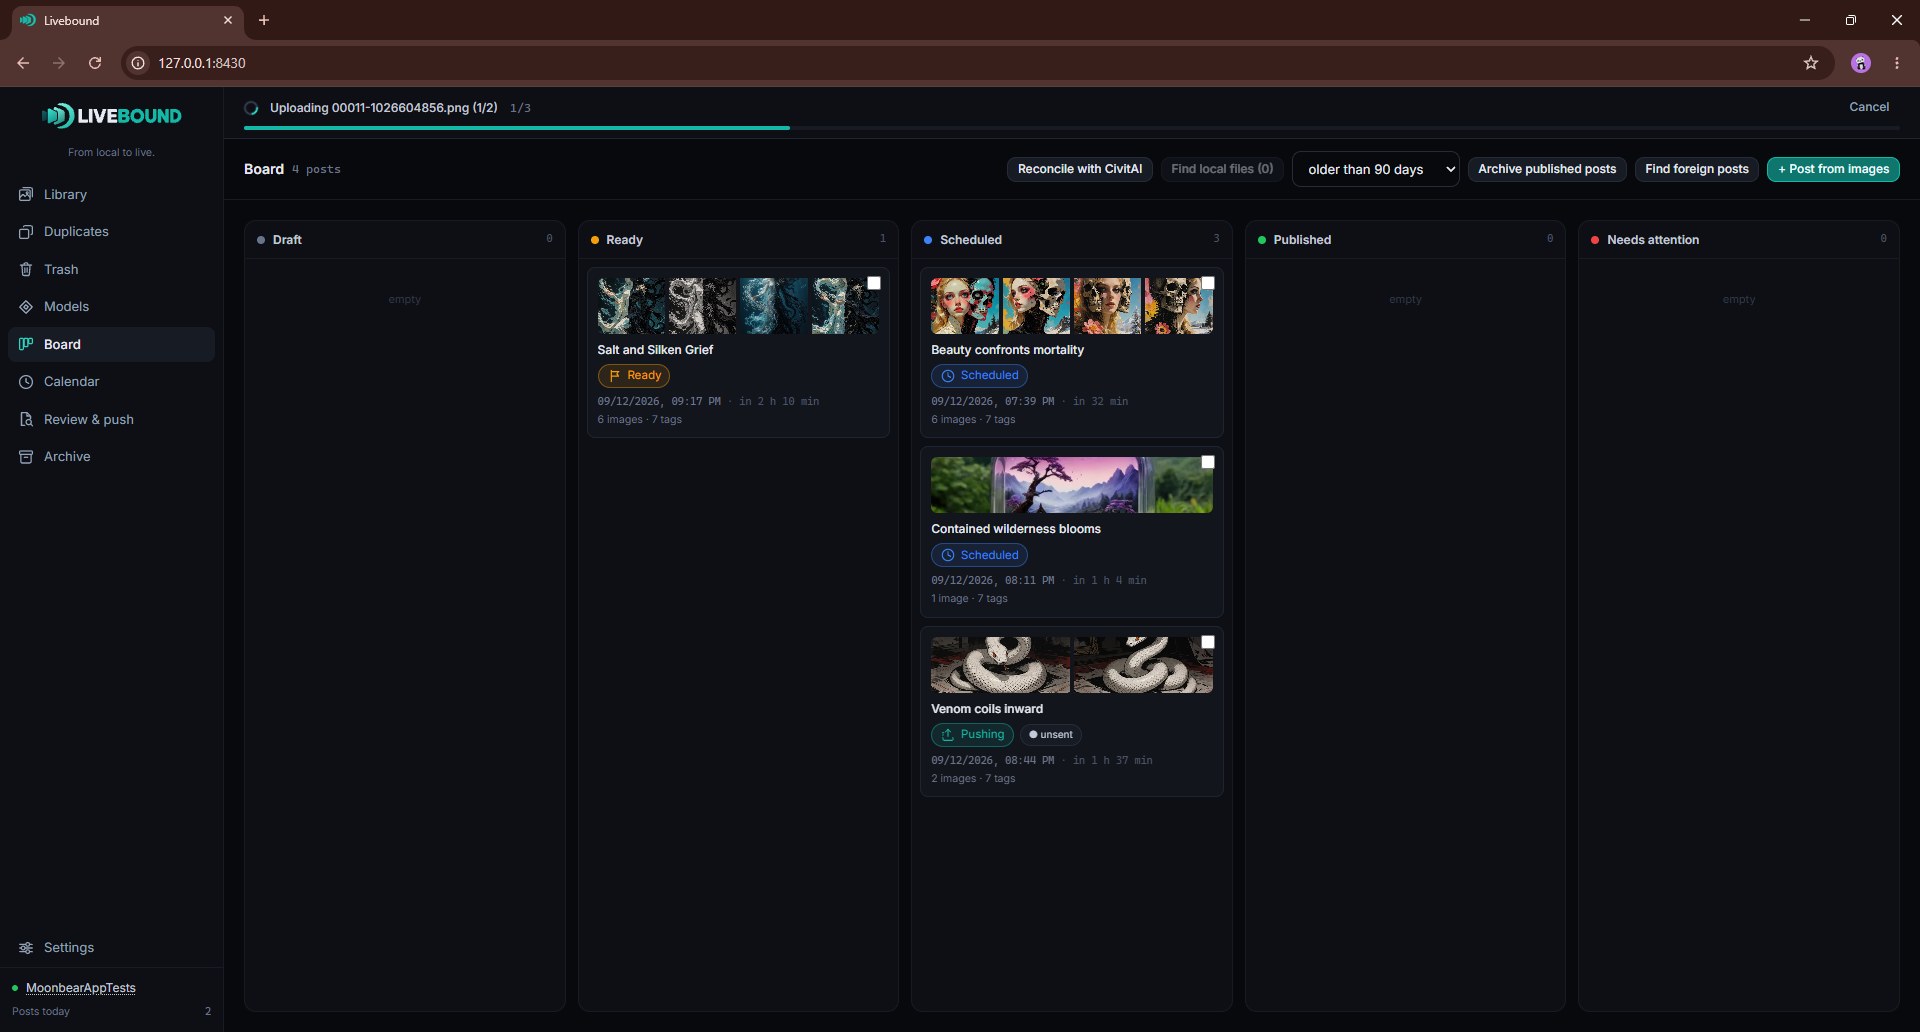Select the Models diamond icon
Image resolution: width=1920 pixels, height=1032 pixels.
click(x=26, y=307)
